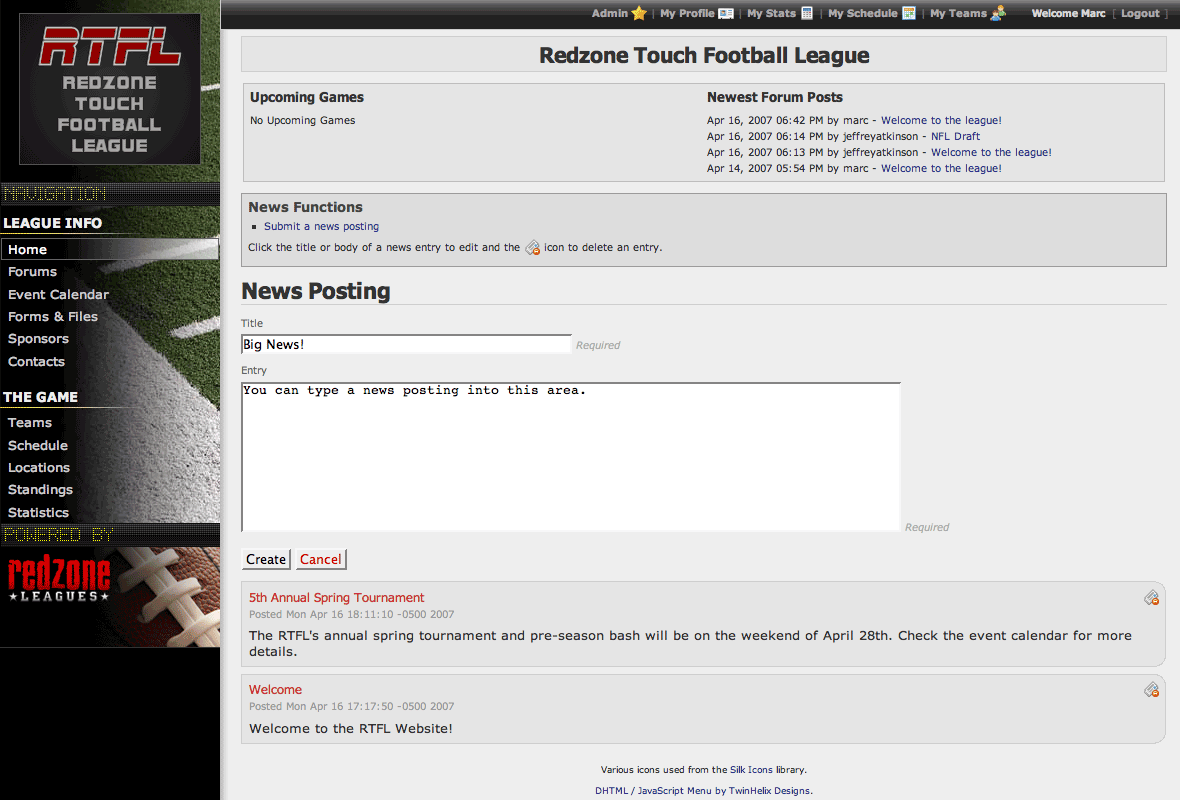Open the My Schedule calendar icon
Viewport: 1180px width, 800px height.
point(909,14)
